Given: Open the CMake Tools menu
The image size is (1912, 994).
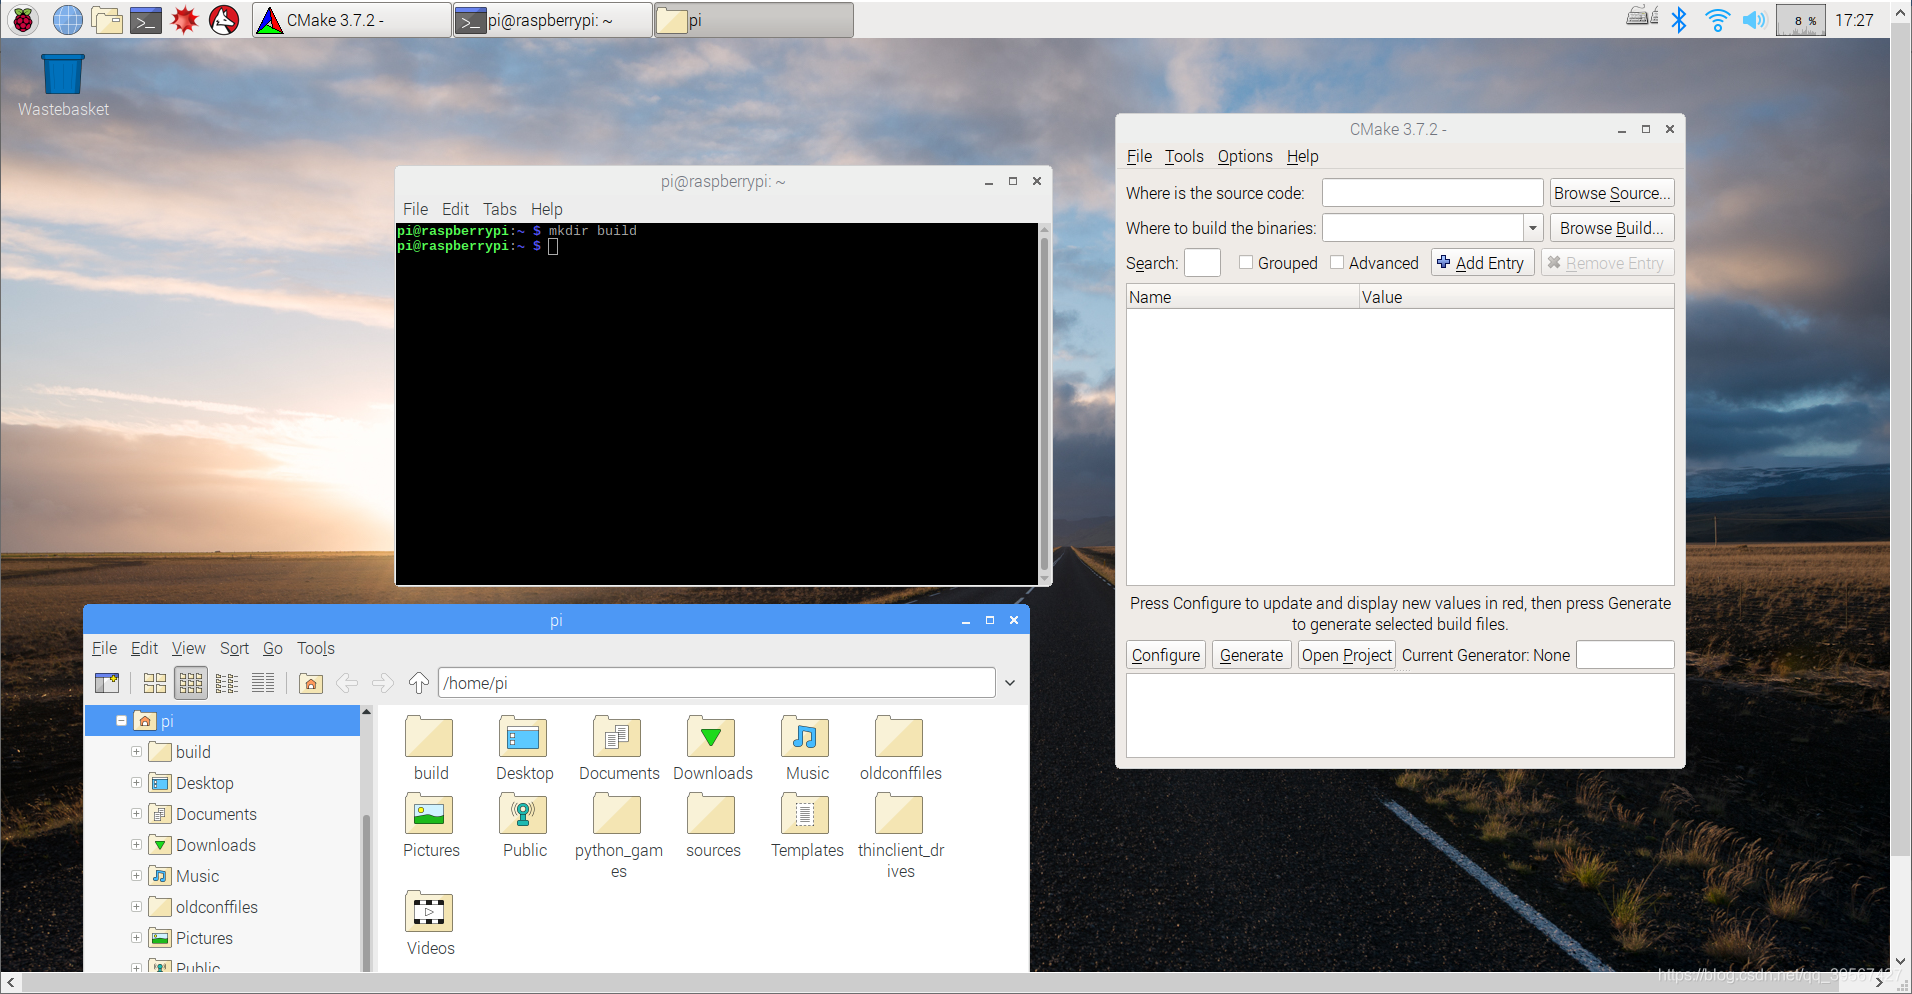Looking at the screenshot, I should 1184,156.
